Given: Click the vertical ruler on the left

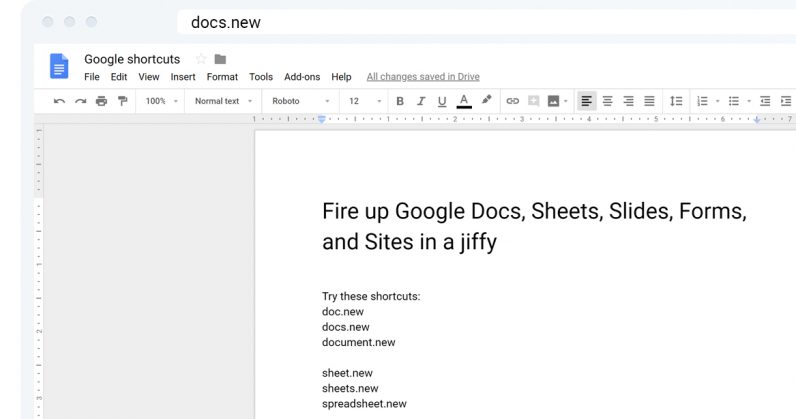Looking at the screenshot, I should point(39,272).
